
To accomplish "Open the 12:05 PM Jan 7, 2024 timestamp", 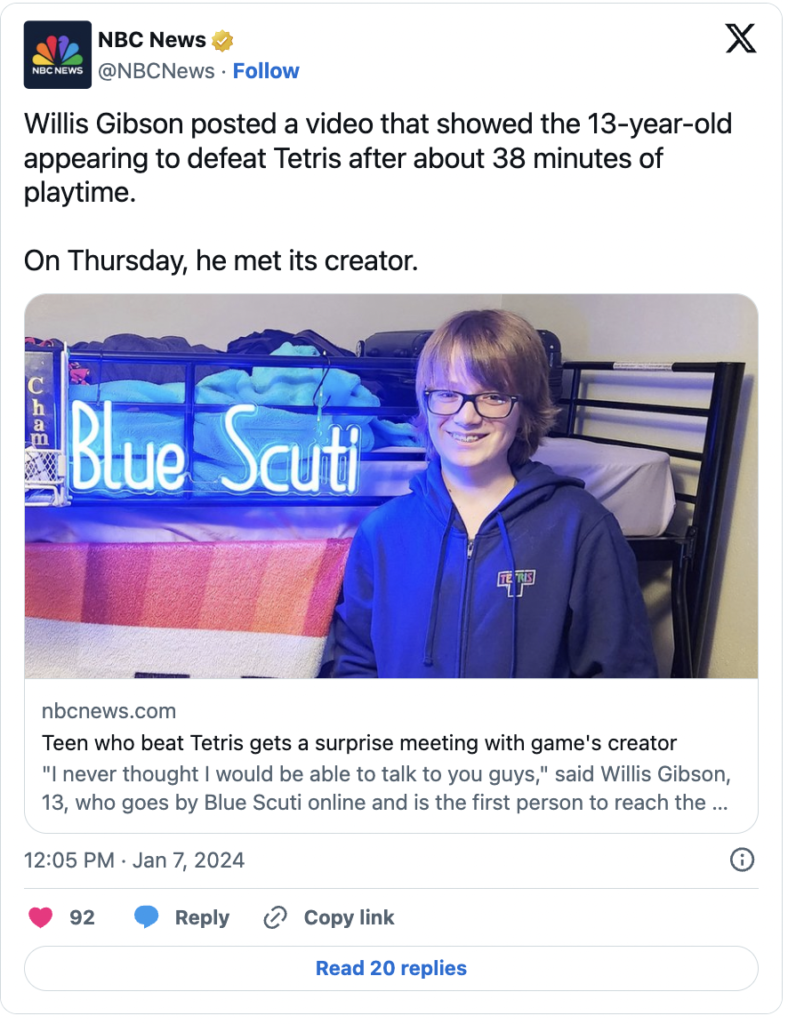I will pos(134,860).
